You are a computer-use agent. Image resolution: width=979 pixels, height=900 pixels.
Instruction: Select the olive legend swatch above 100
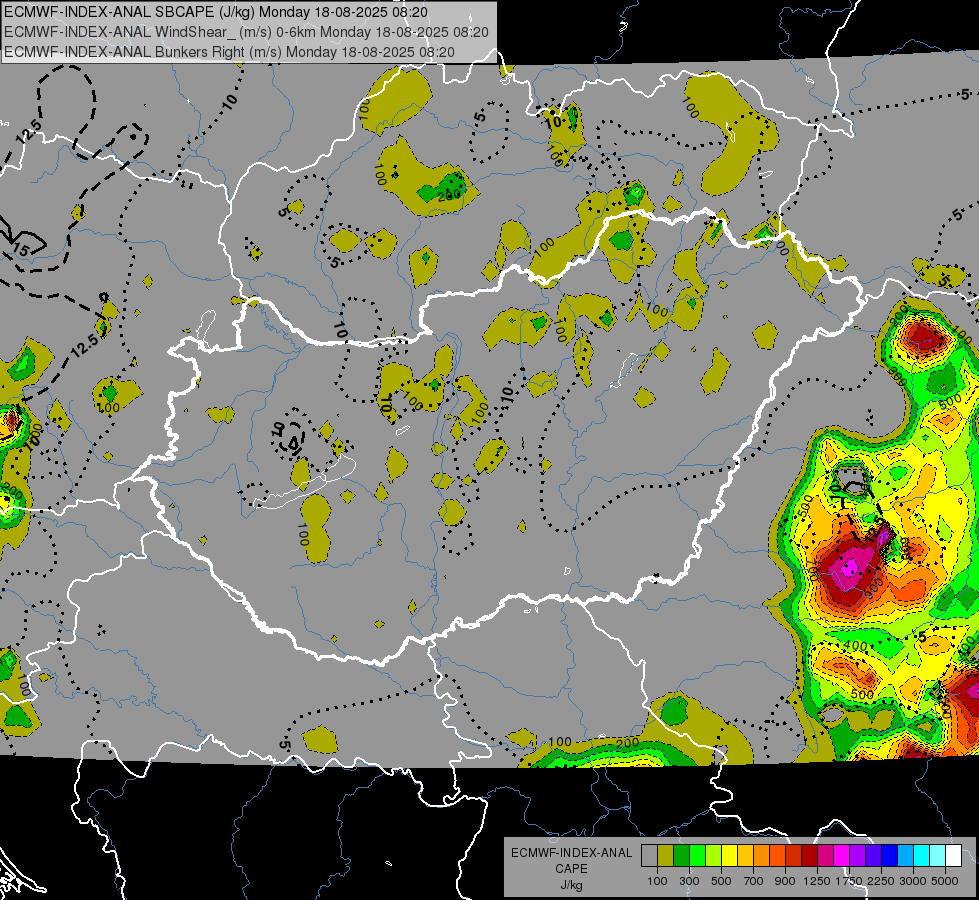pos(665,856)
